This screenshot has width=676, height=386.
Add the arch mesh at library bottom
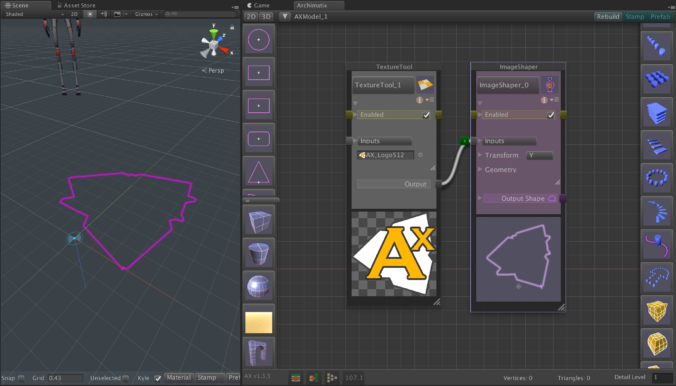coord(259,352)
